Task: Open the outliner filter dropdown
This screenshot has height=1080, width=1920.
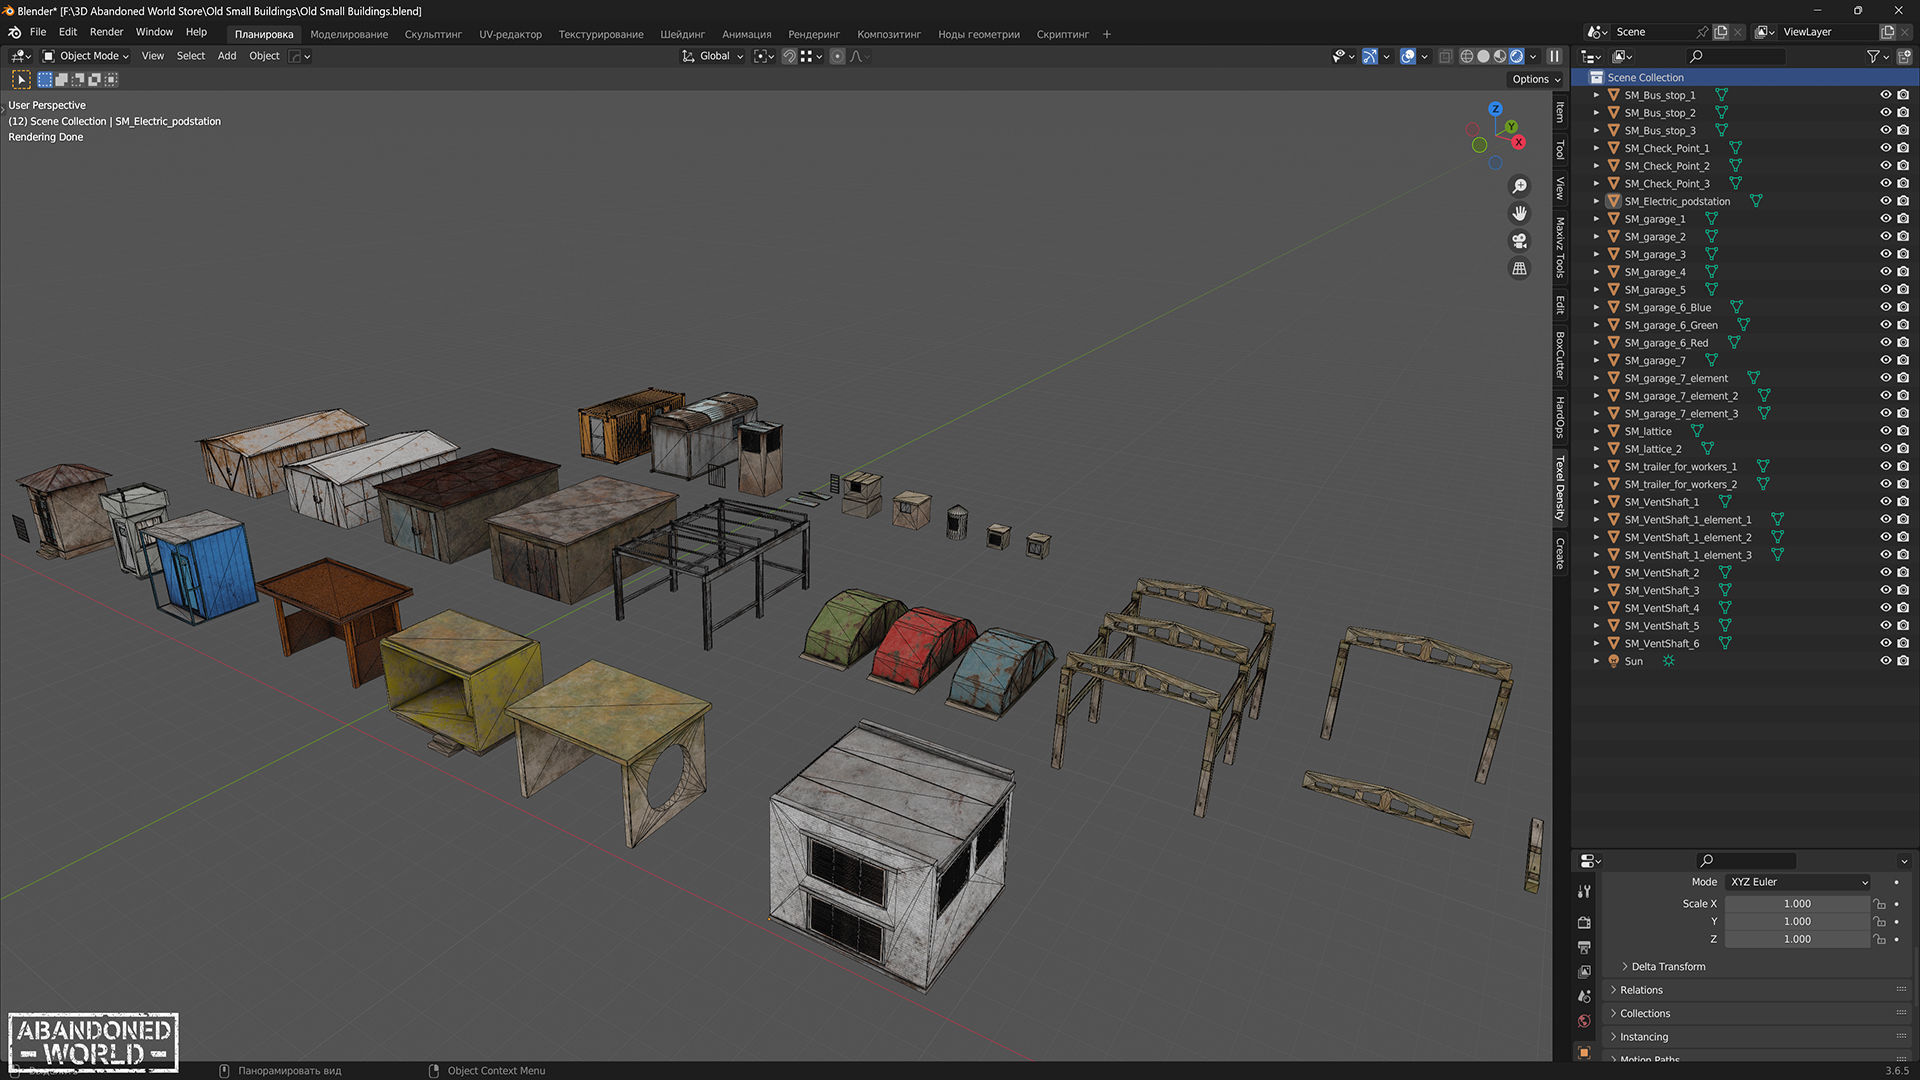Action: tap(1878, 57)
